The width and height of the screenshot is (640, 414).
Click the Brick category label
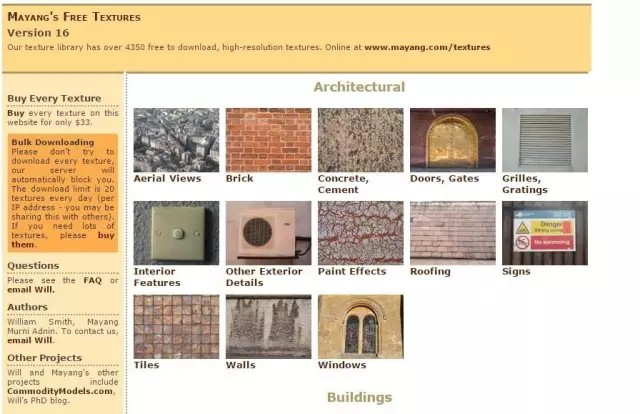coord(240,178)
